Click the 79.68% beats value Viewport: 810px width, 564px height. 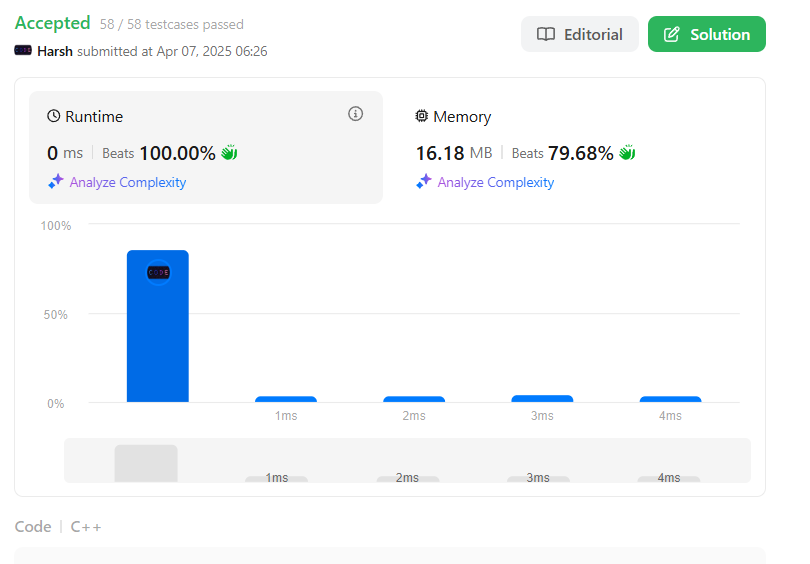click(x=581, y=153)
